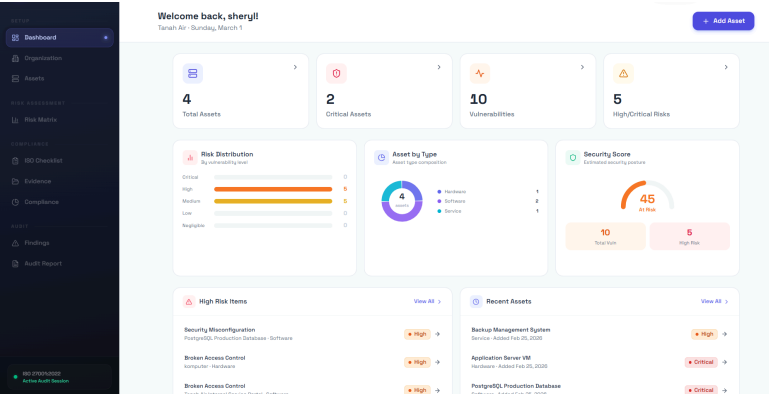This screenshot has height=397, width=772.
Task: Click the Software legend entry
Action: [x=488, y=201]
